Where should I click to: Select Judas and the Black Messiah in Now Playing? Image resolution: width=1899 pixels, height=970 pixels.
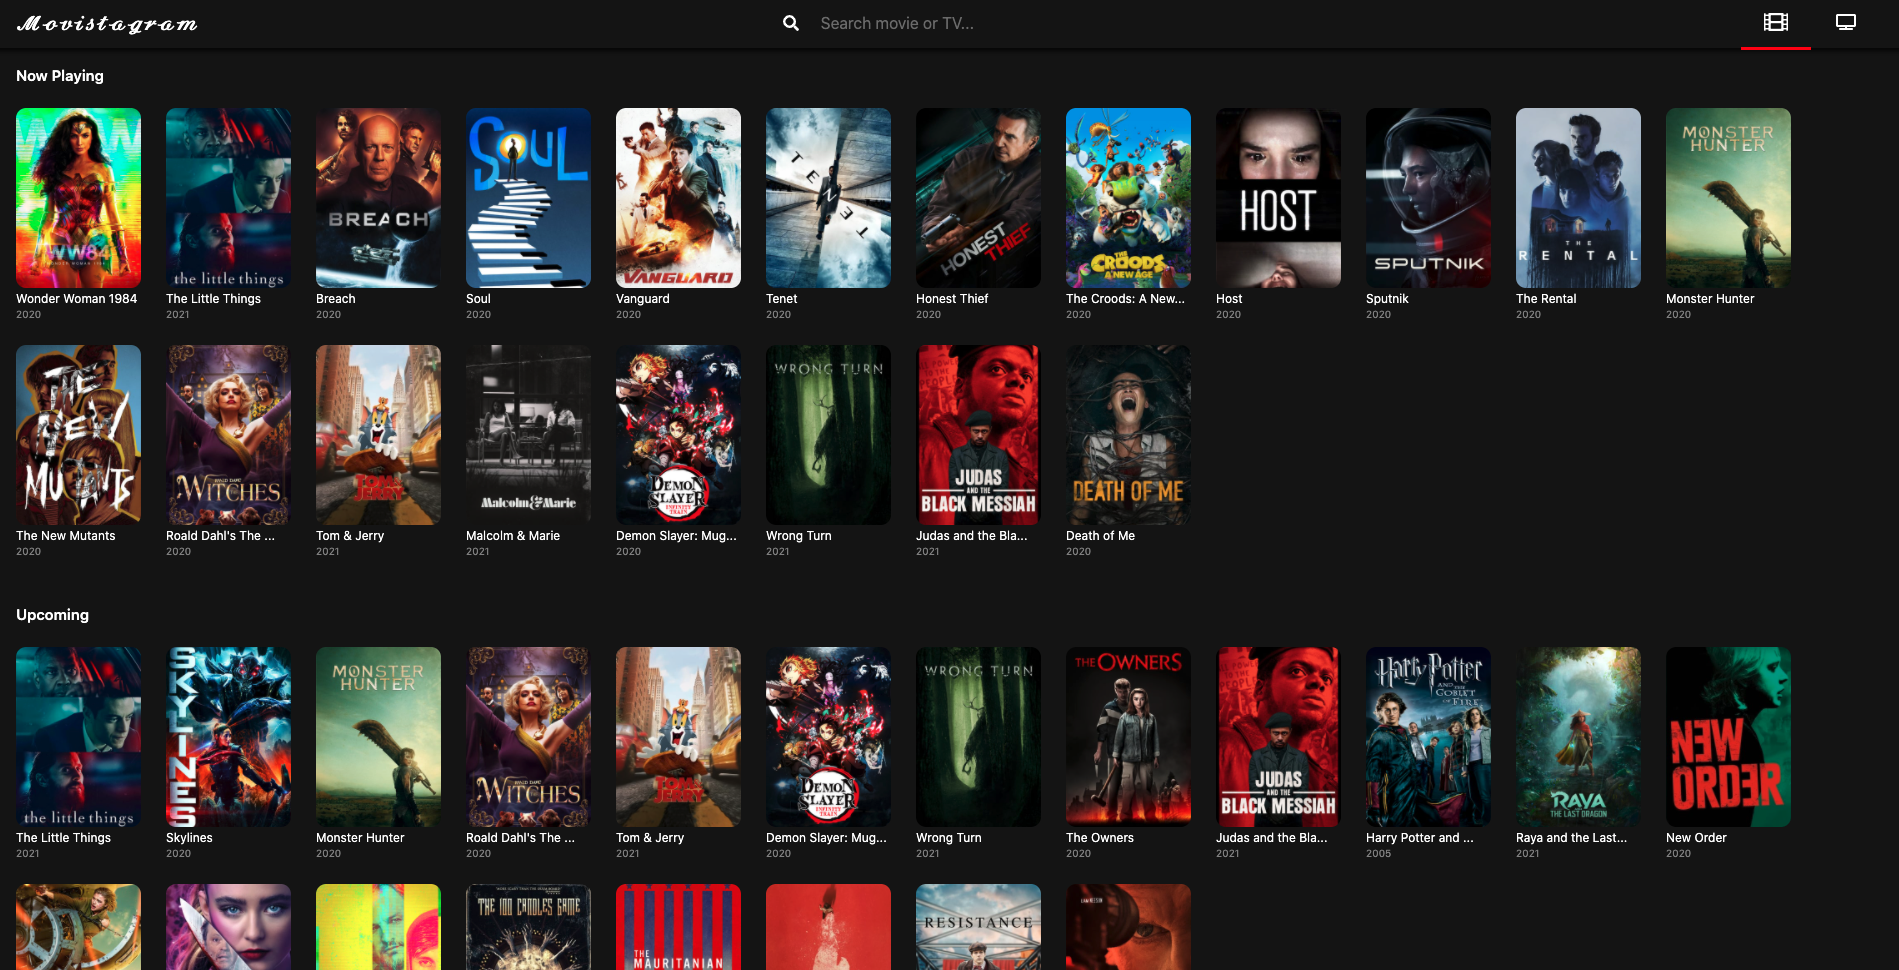978,435
